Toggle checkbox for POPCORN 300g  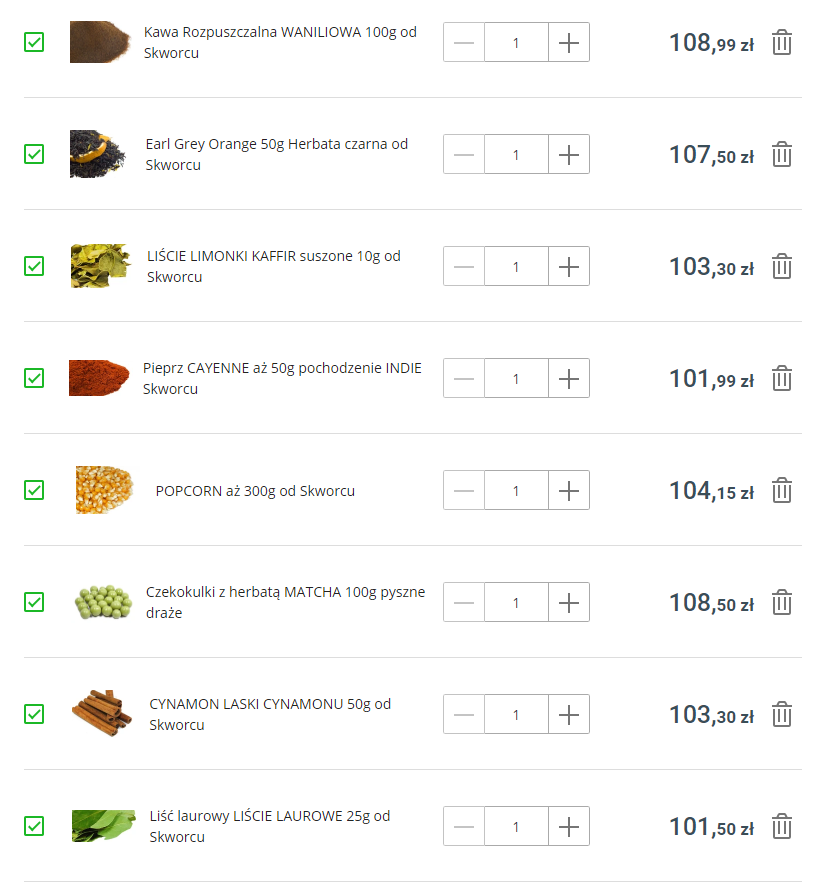pos(34,490)
